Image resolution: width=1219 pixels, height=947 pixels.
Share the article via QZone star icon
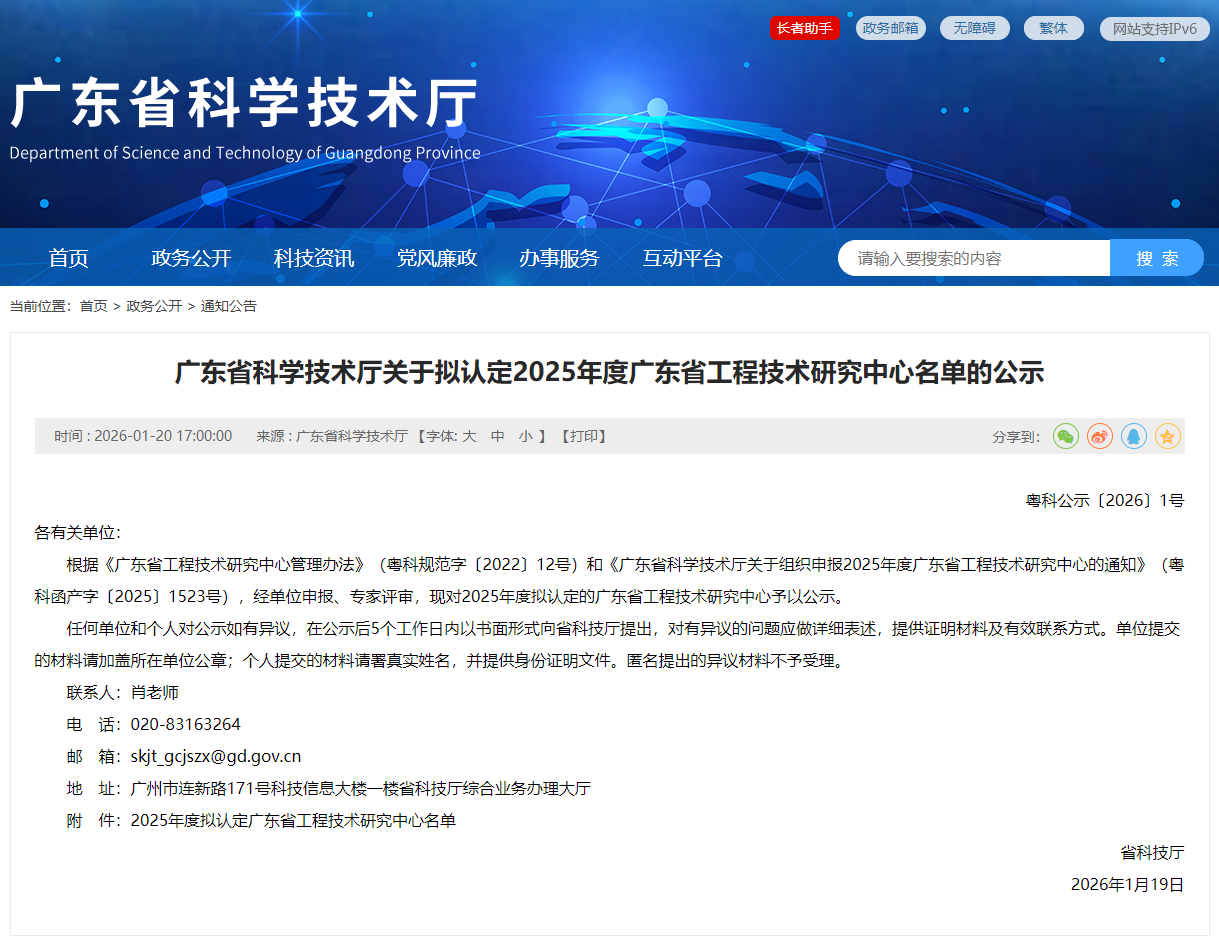coord(1167,437)
